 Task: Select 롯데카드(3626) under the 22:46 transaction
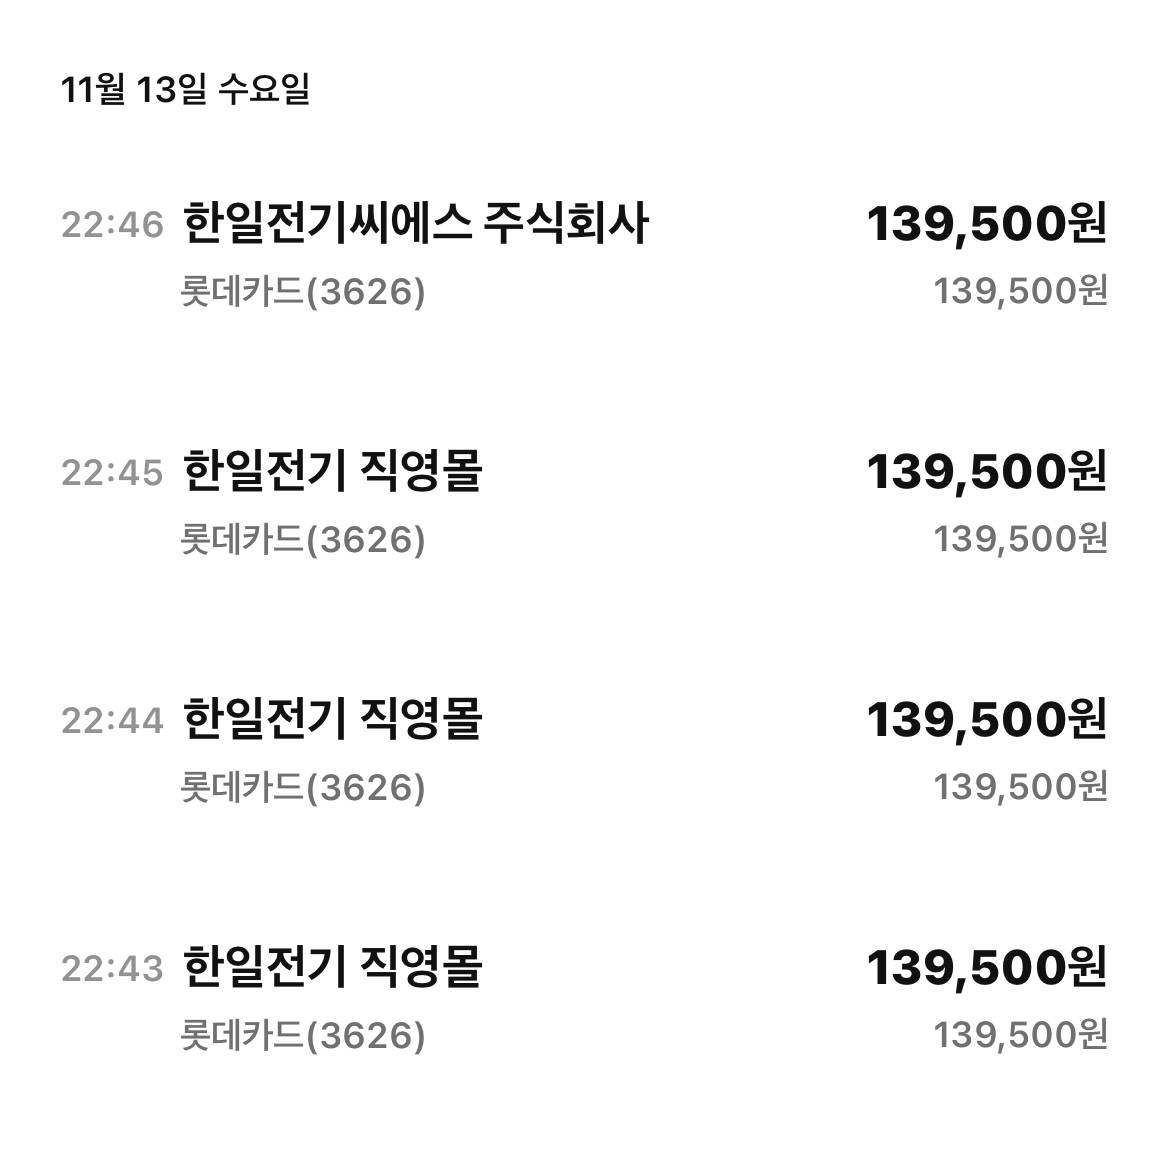click(x=303, y=291)
